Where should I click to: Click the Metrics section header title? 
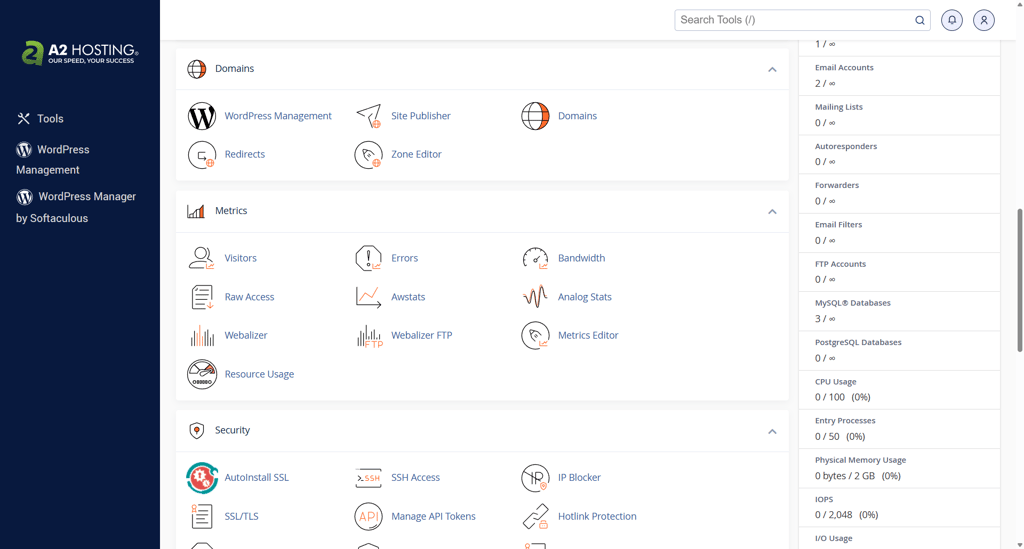pos(231,211)
